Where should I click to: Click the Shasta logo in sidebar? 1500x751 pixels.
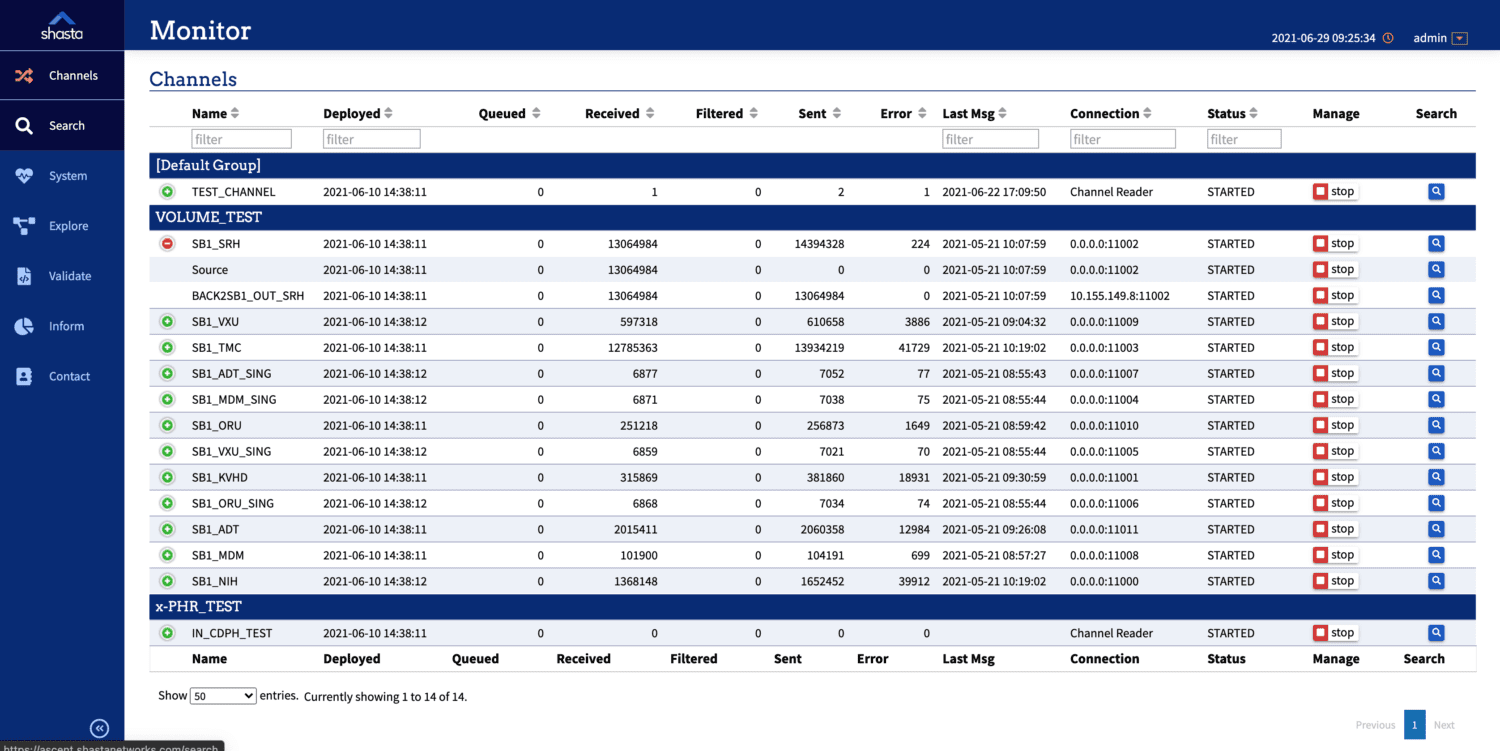[62, 25]
